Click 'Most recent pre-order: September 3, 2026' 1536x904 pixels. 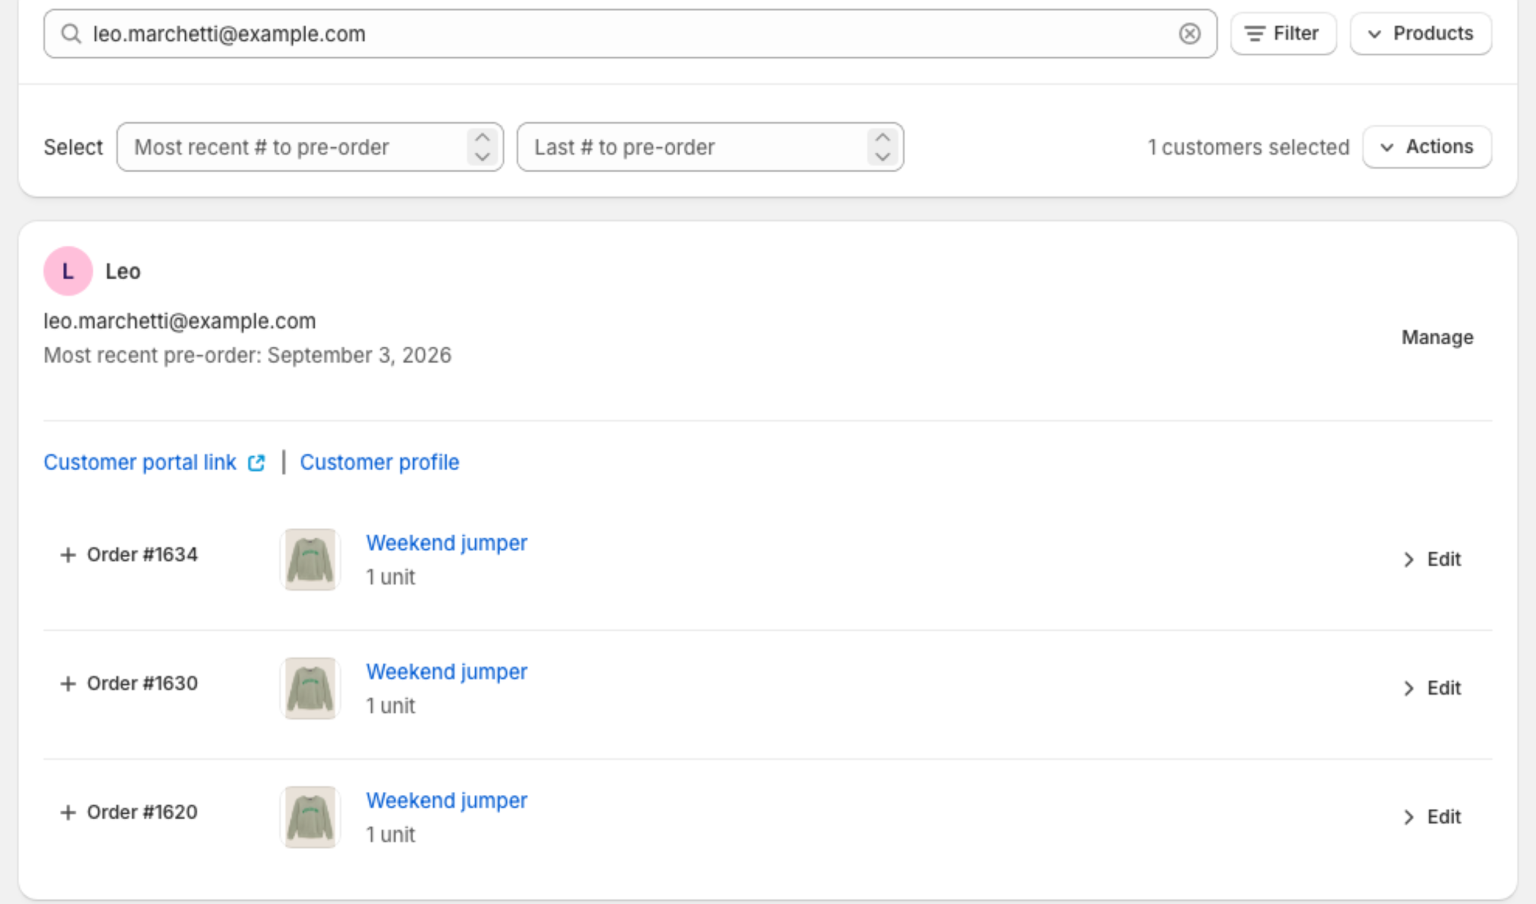(x=248, y=355)
